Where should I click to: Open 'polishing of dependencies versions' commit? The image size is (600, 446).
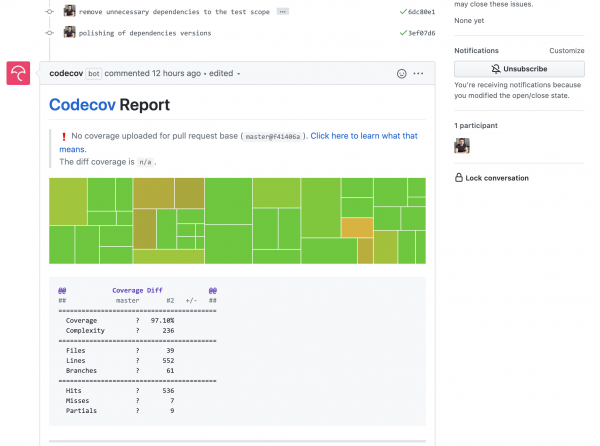145,32
